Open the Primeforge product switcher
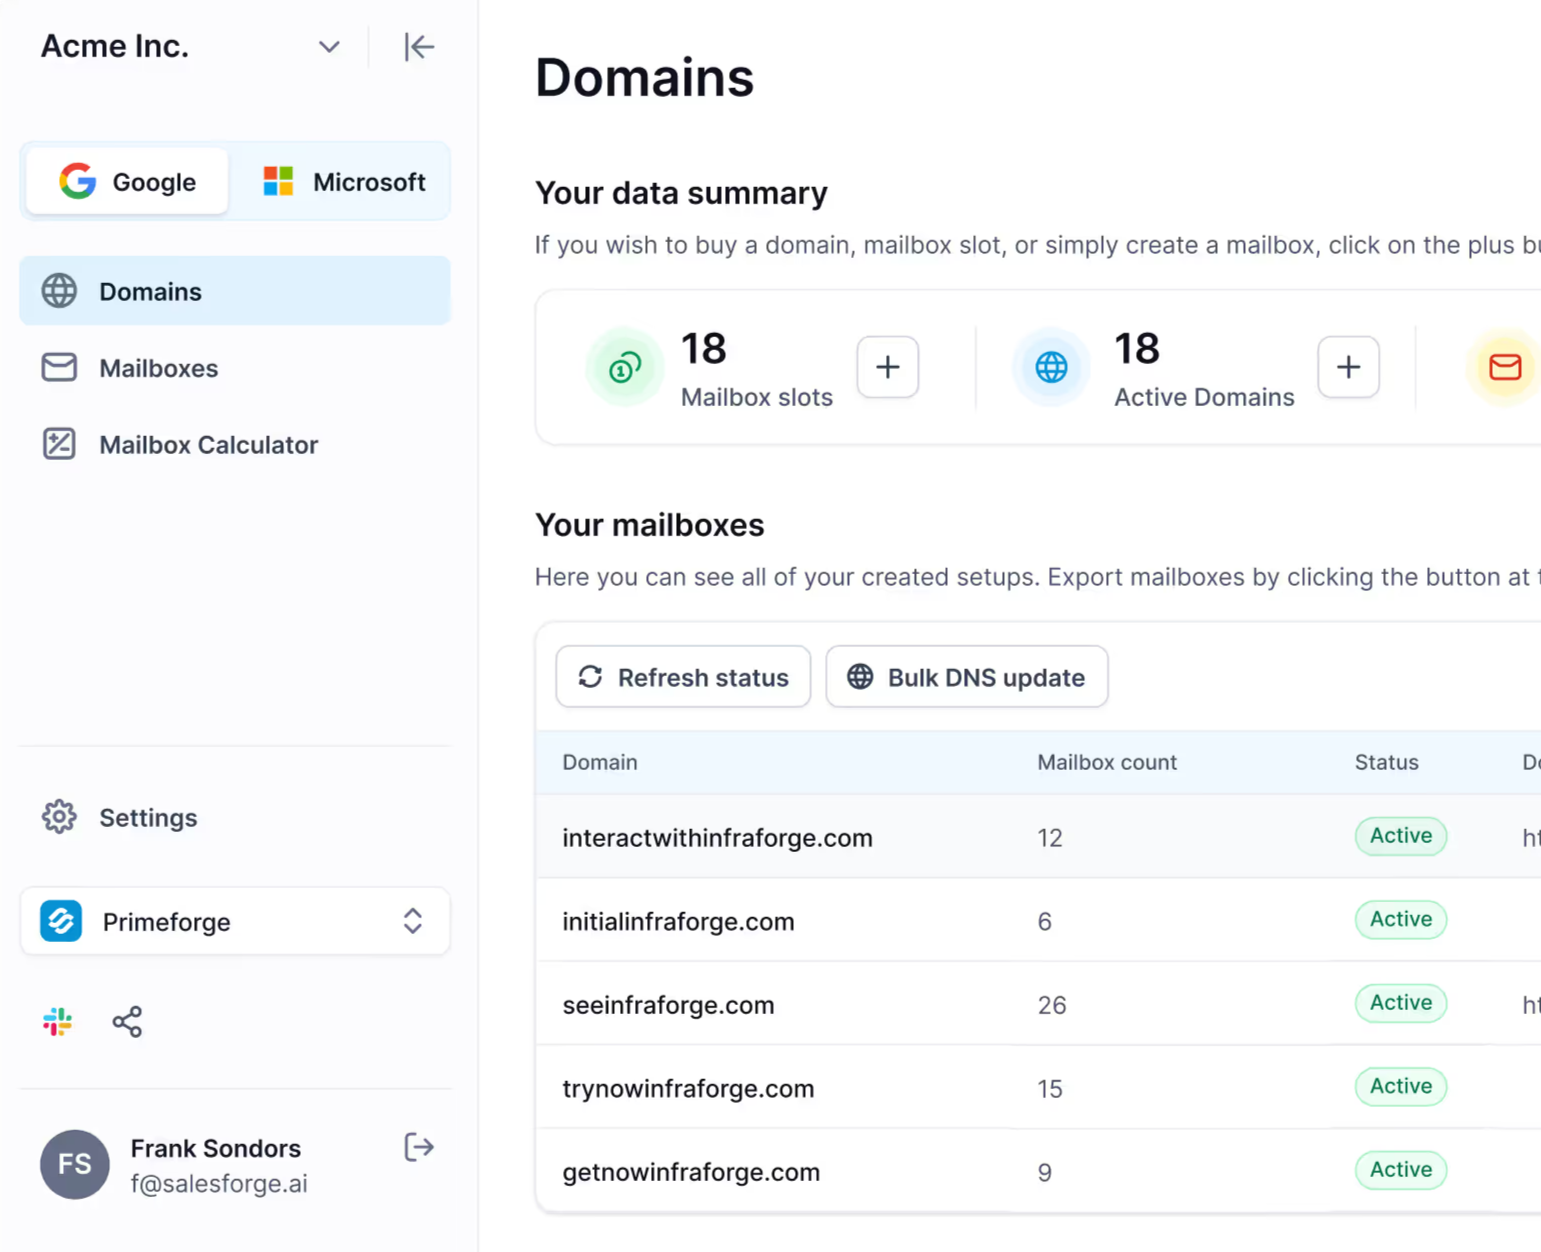 tap(235, 921)
